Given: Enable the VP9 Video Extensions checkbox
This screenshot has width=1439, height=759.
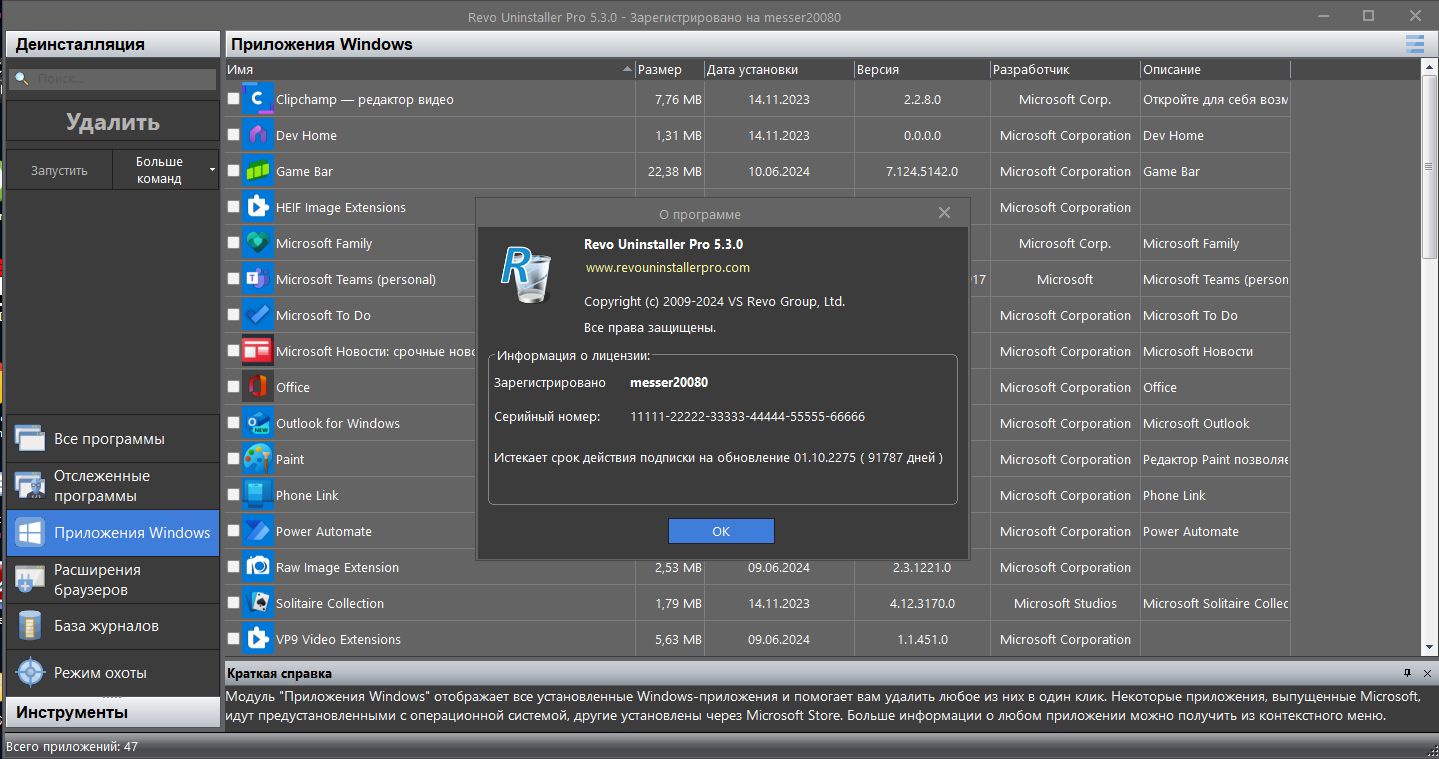Looking at the screenshot, I should pos(233,639).
